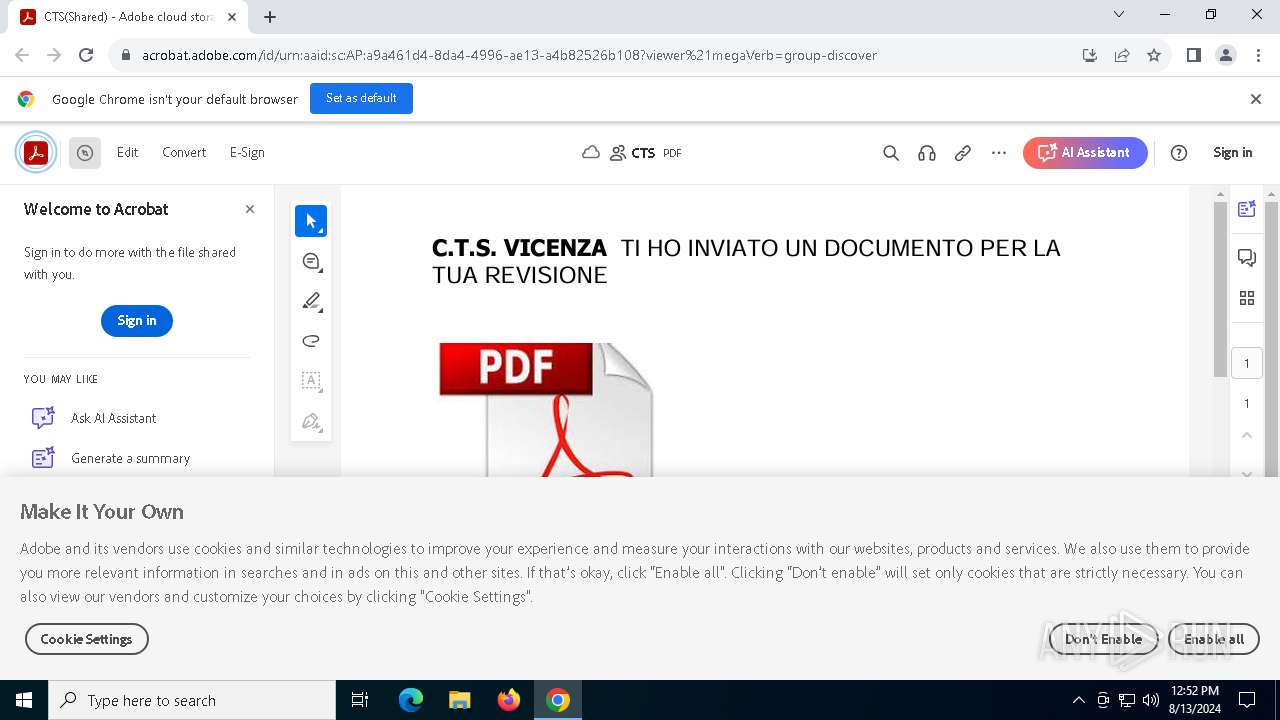Click Set as default browser
Image resolution: width=1280 pixels, height=720 pixels.
361,98
